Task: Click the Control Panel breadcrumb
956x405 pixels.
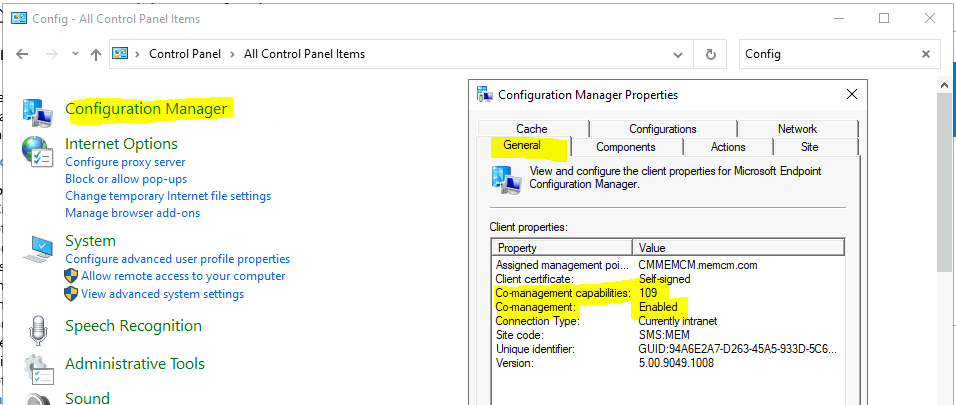Action: (185, 54)
